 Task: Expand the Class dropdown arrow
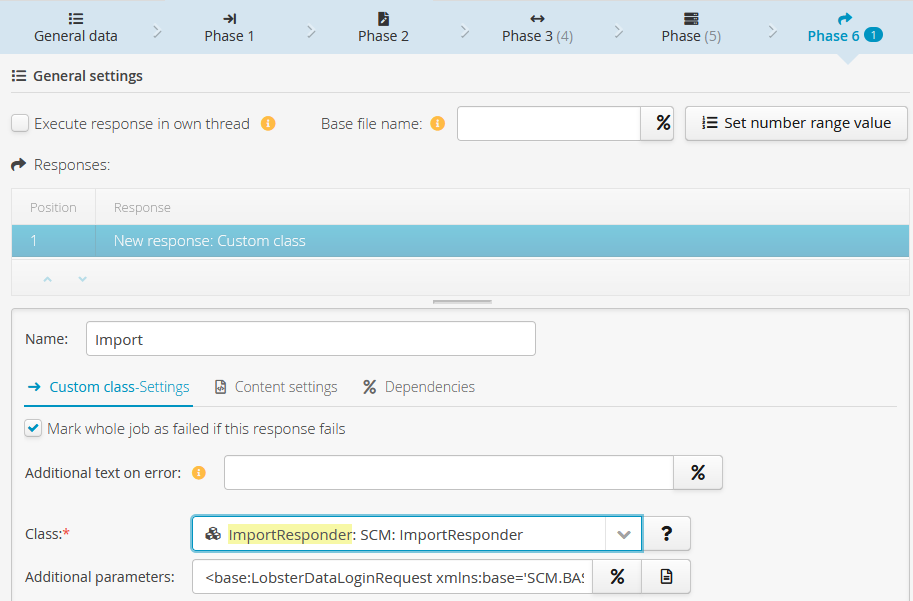623,534
